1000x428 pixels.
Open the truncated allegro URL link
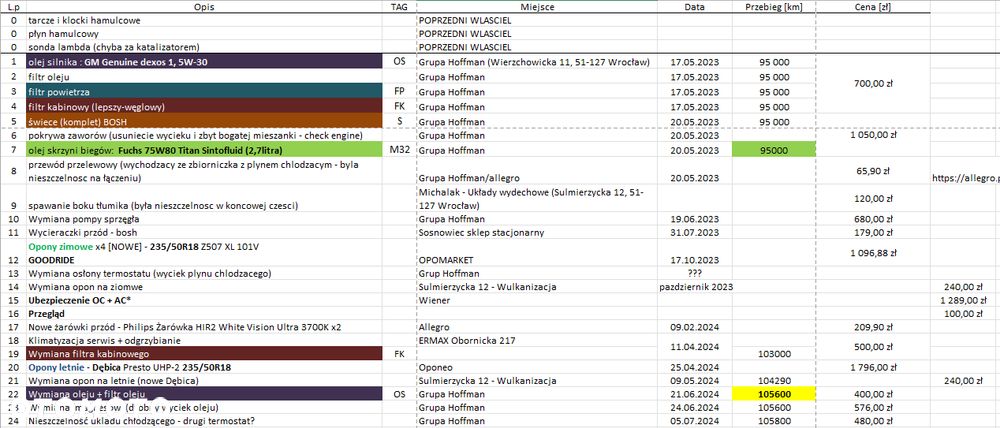pyautogui.click(x=966, y=179)
